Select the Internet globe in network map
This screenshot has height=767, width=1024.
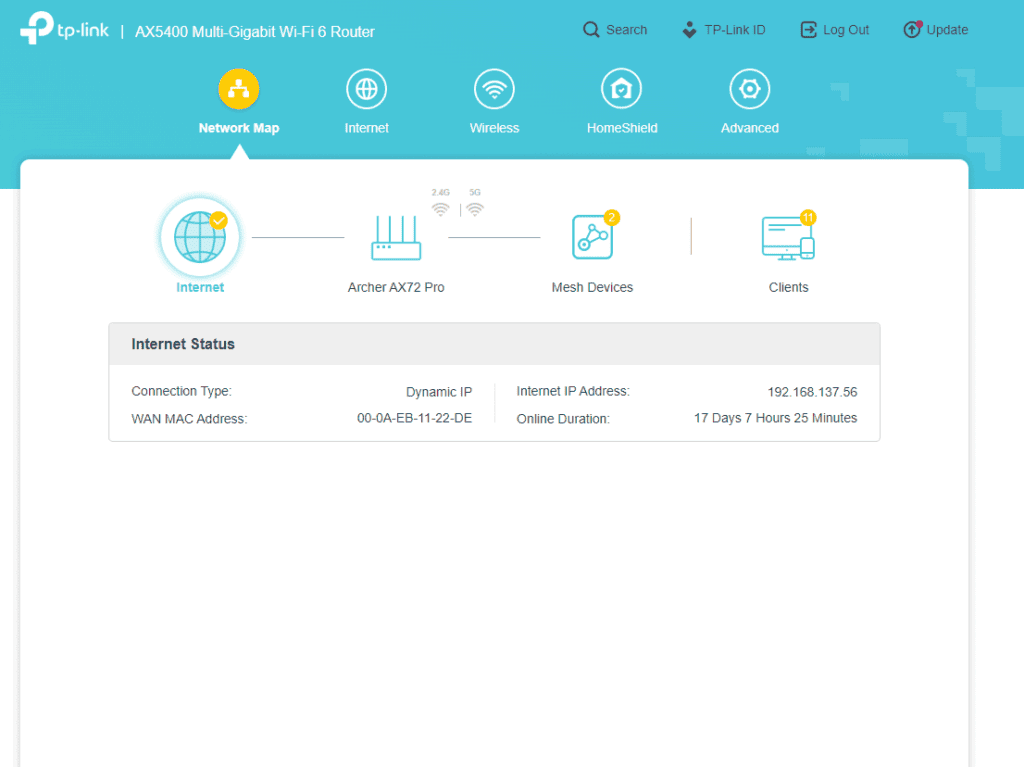click(x=200, y=238)
